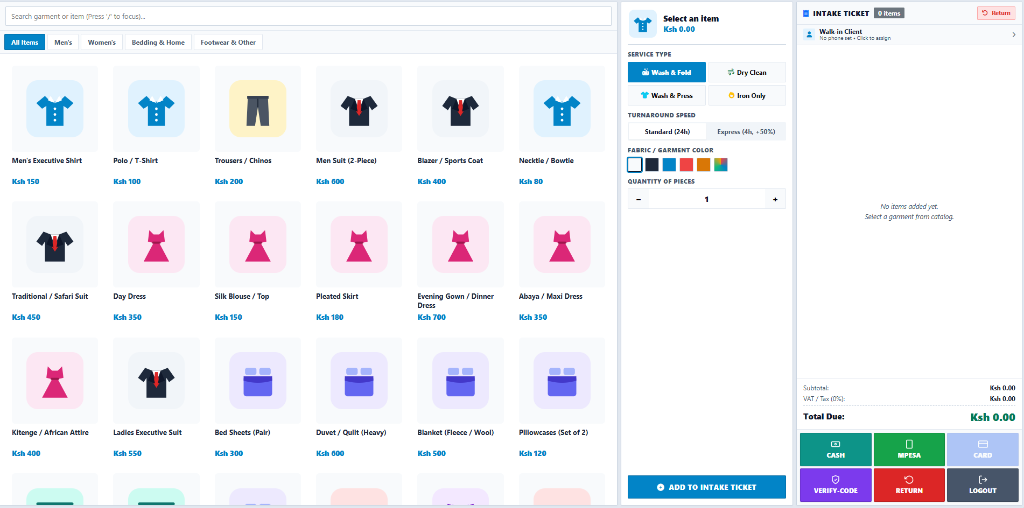Select the Abaya / Maxi Dress icon

point(562,244)
